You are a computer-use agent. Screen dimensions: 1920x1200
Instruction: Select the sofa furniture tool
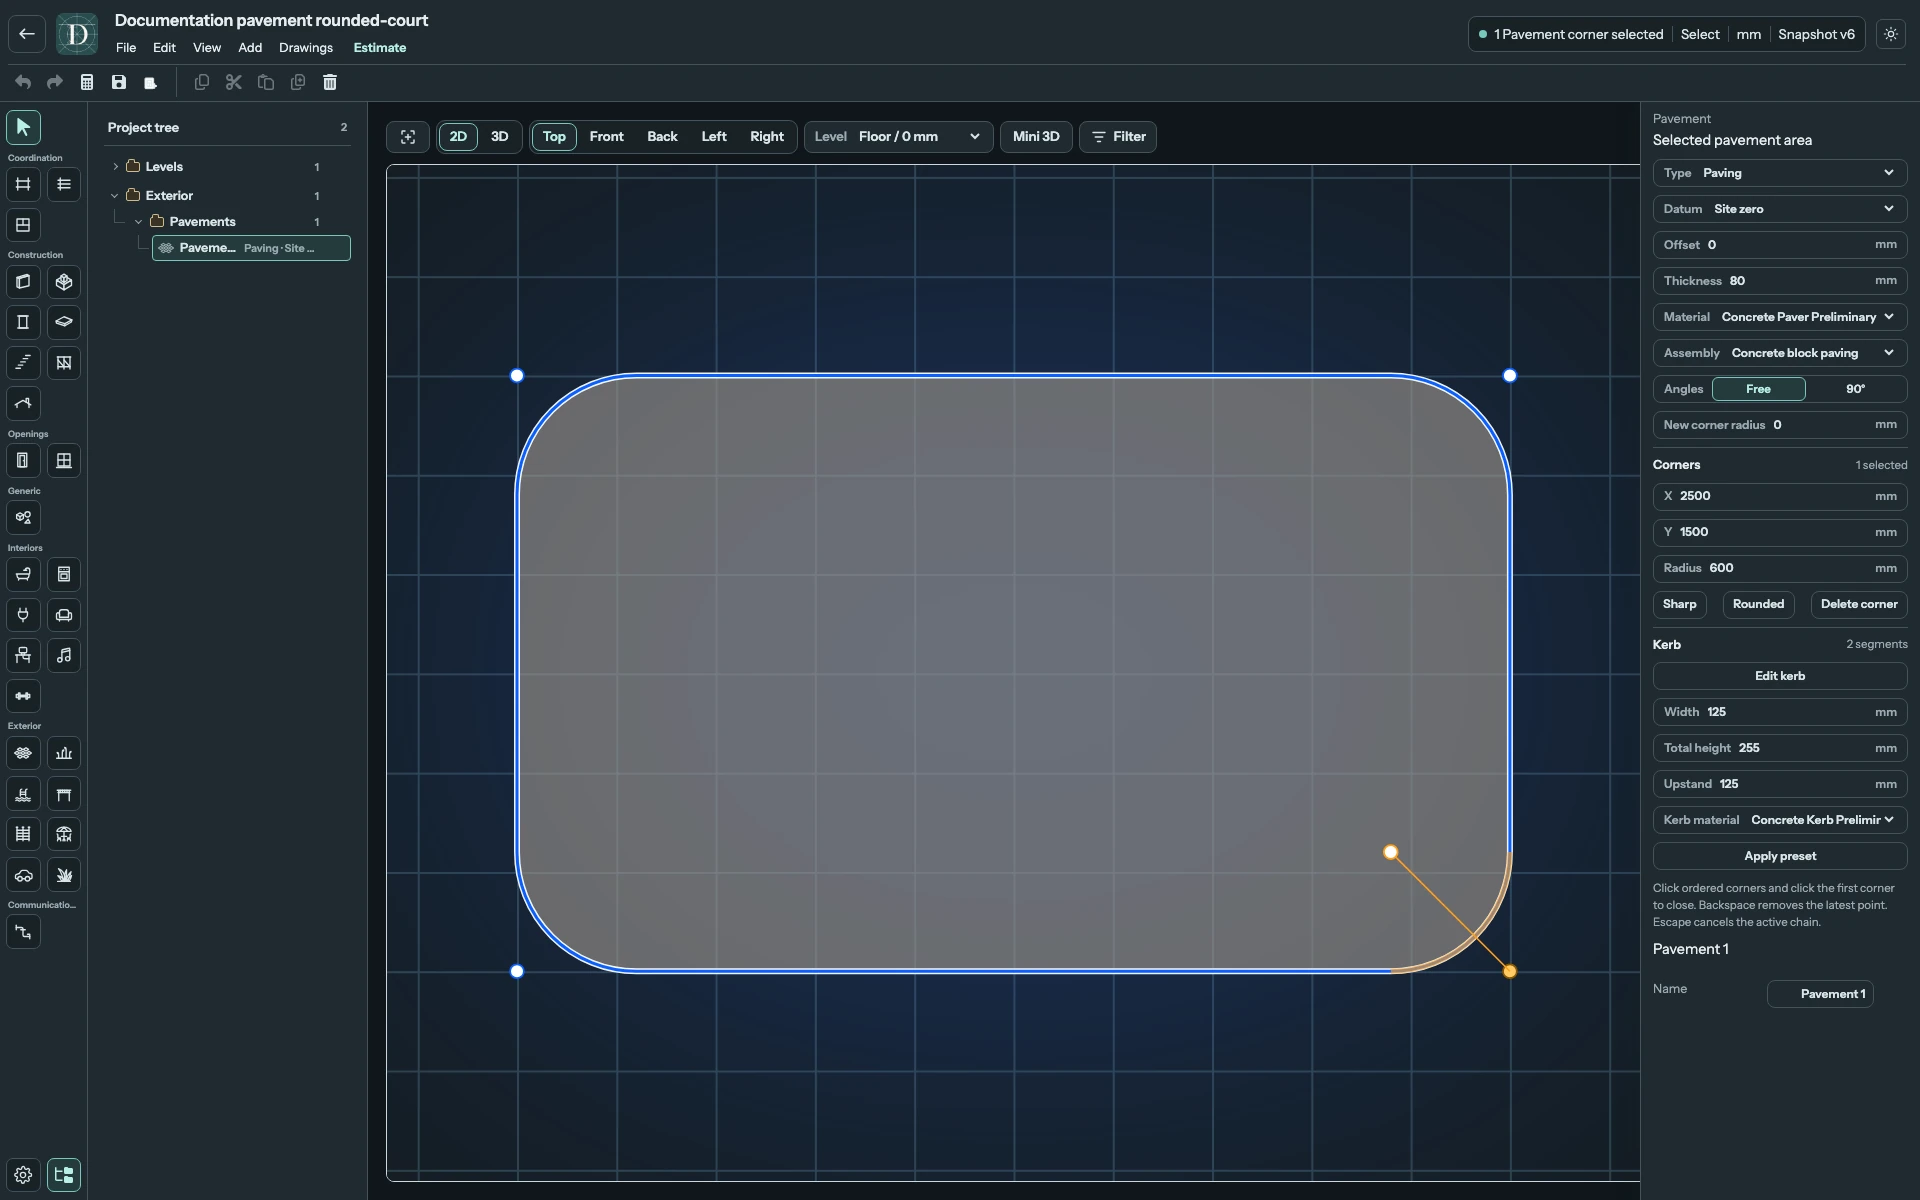coord(64,615)
